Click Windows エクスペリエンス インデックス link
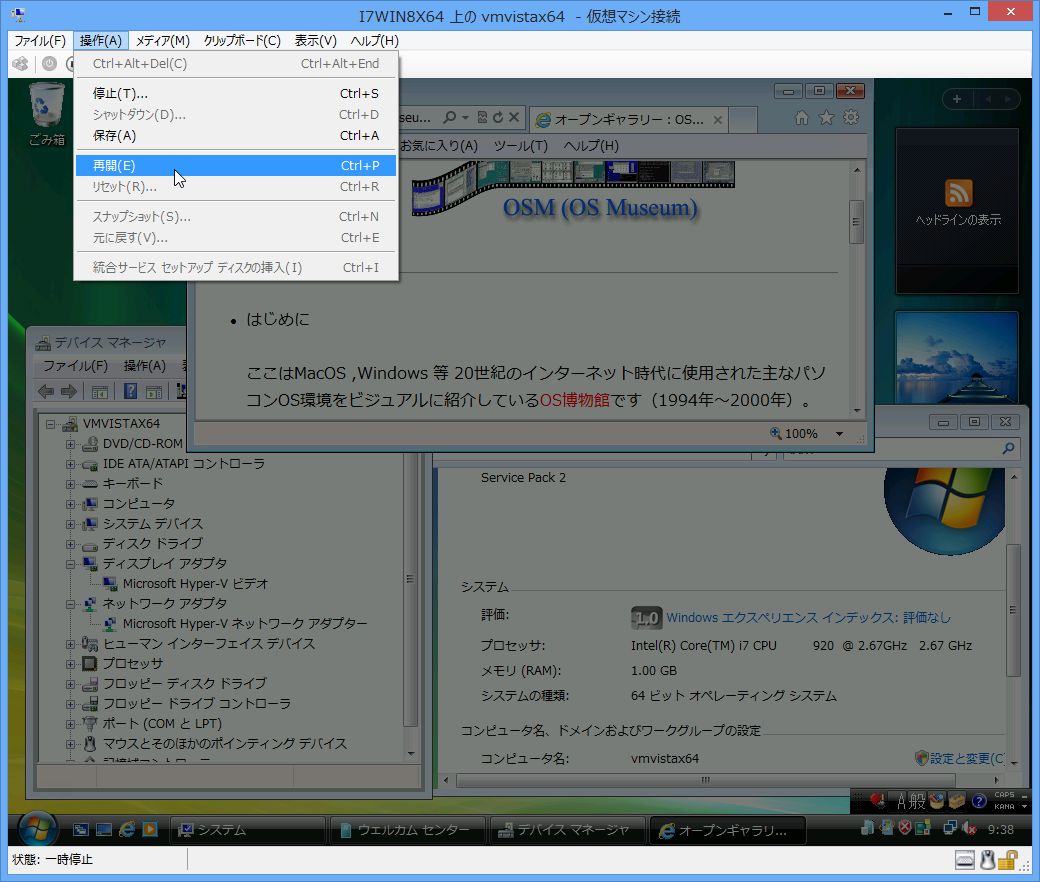The width and height of the screenshot is (1040, 882). (808, 617)
